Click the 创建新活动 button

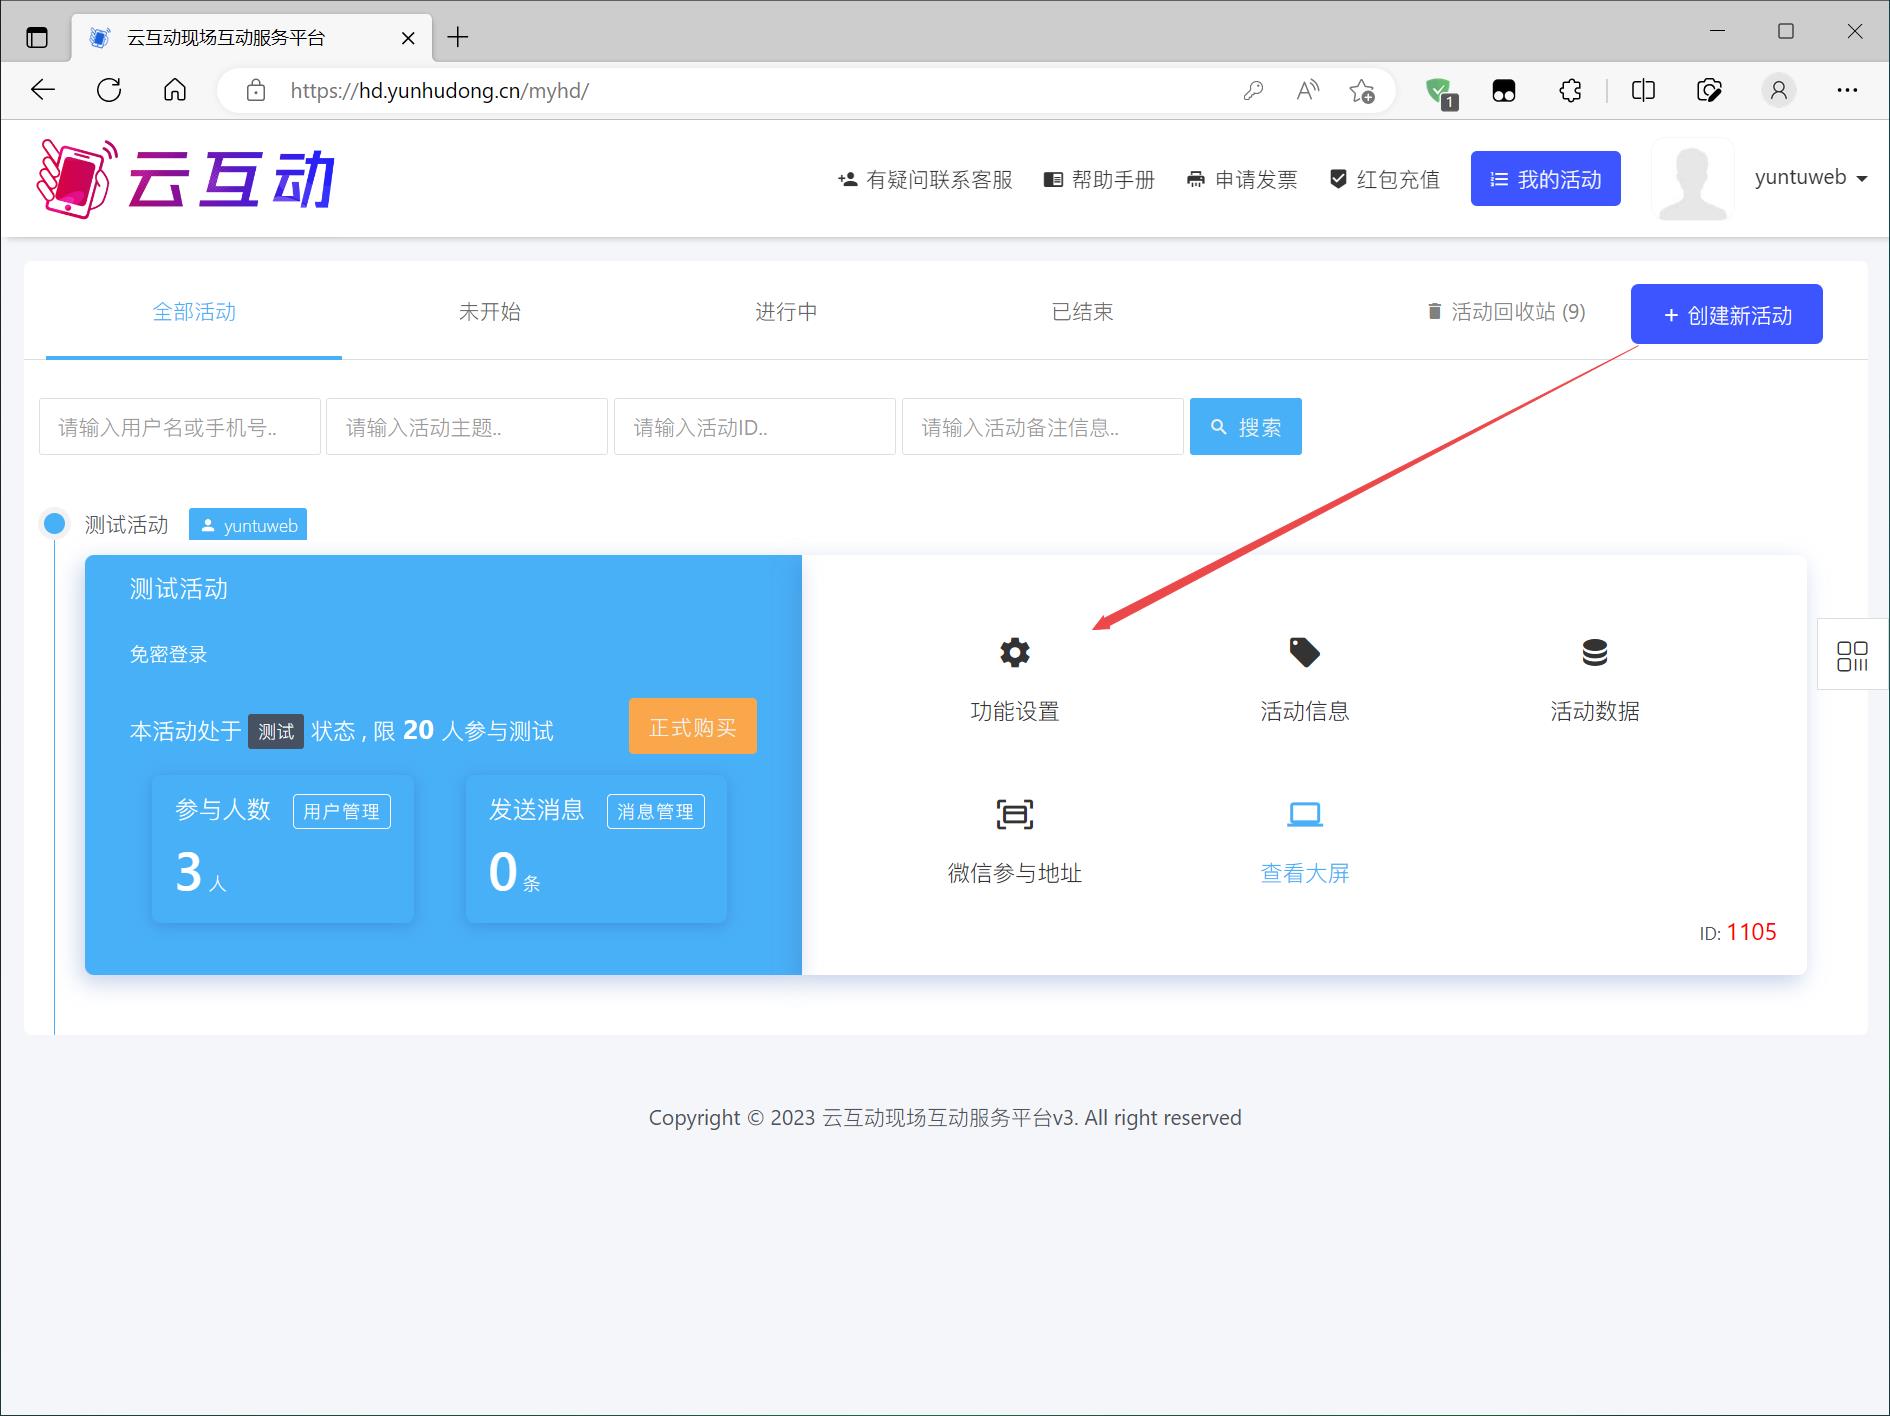point(1726,315)
